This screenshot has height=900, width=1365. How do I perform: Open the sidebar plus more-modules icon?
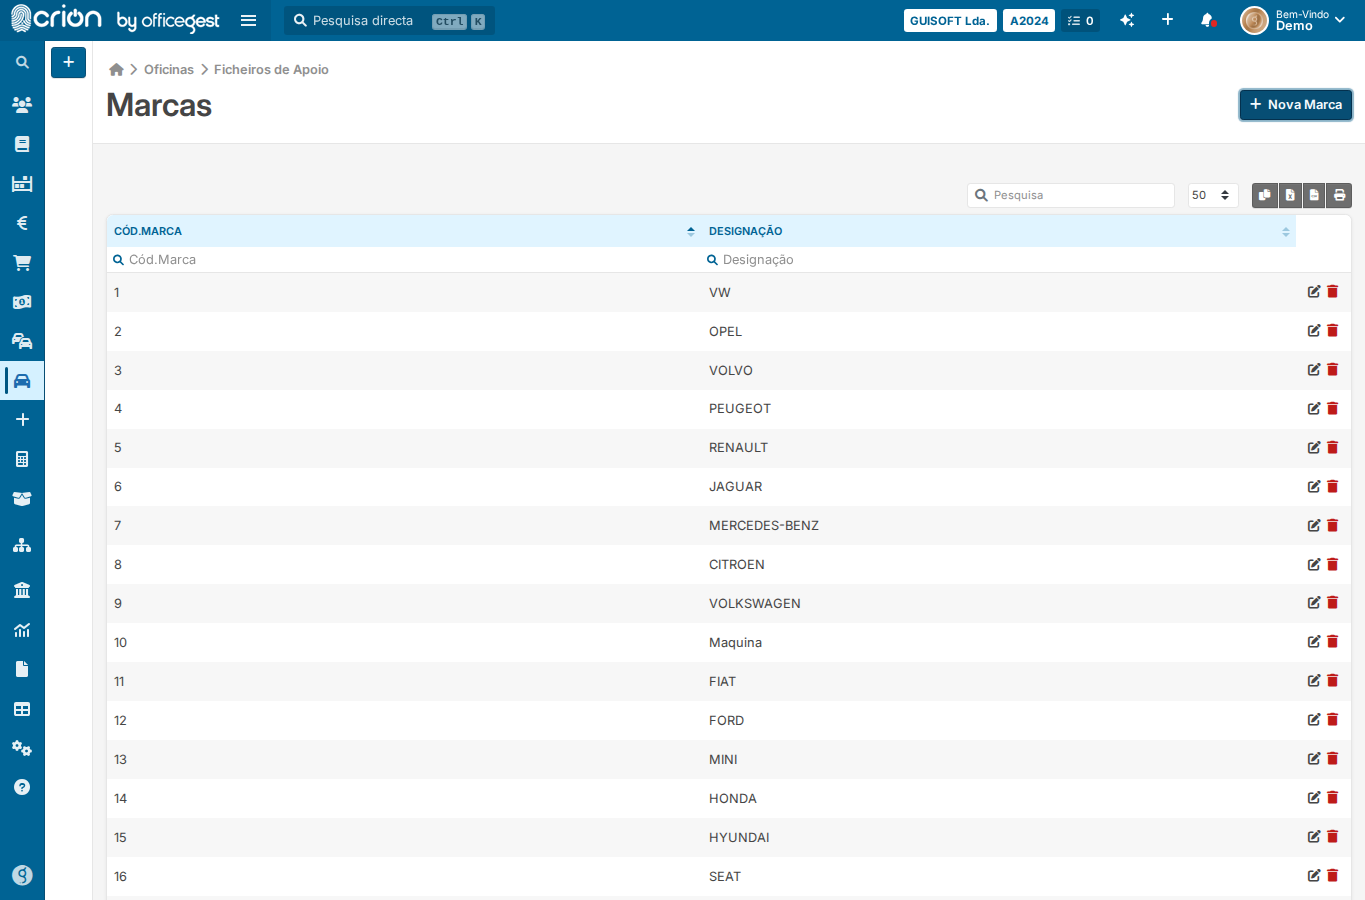(22, 420)
